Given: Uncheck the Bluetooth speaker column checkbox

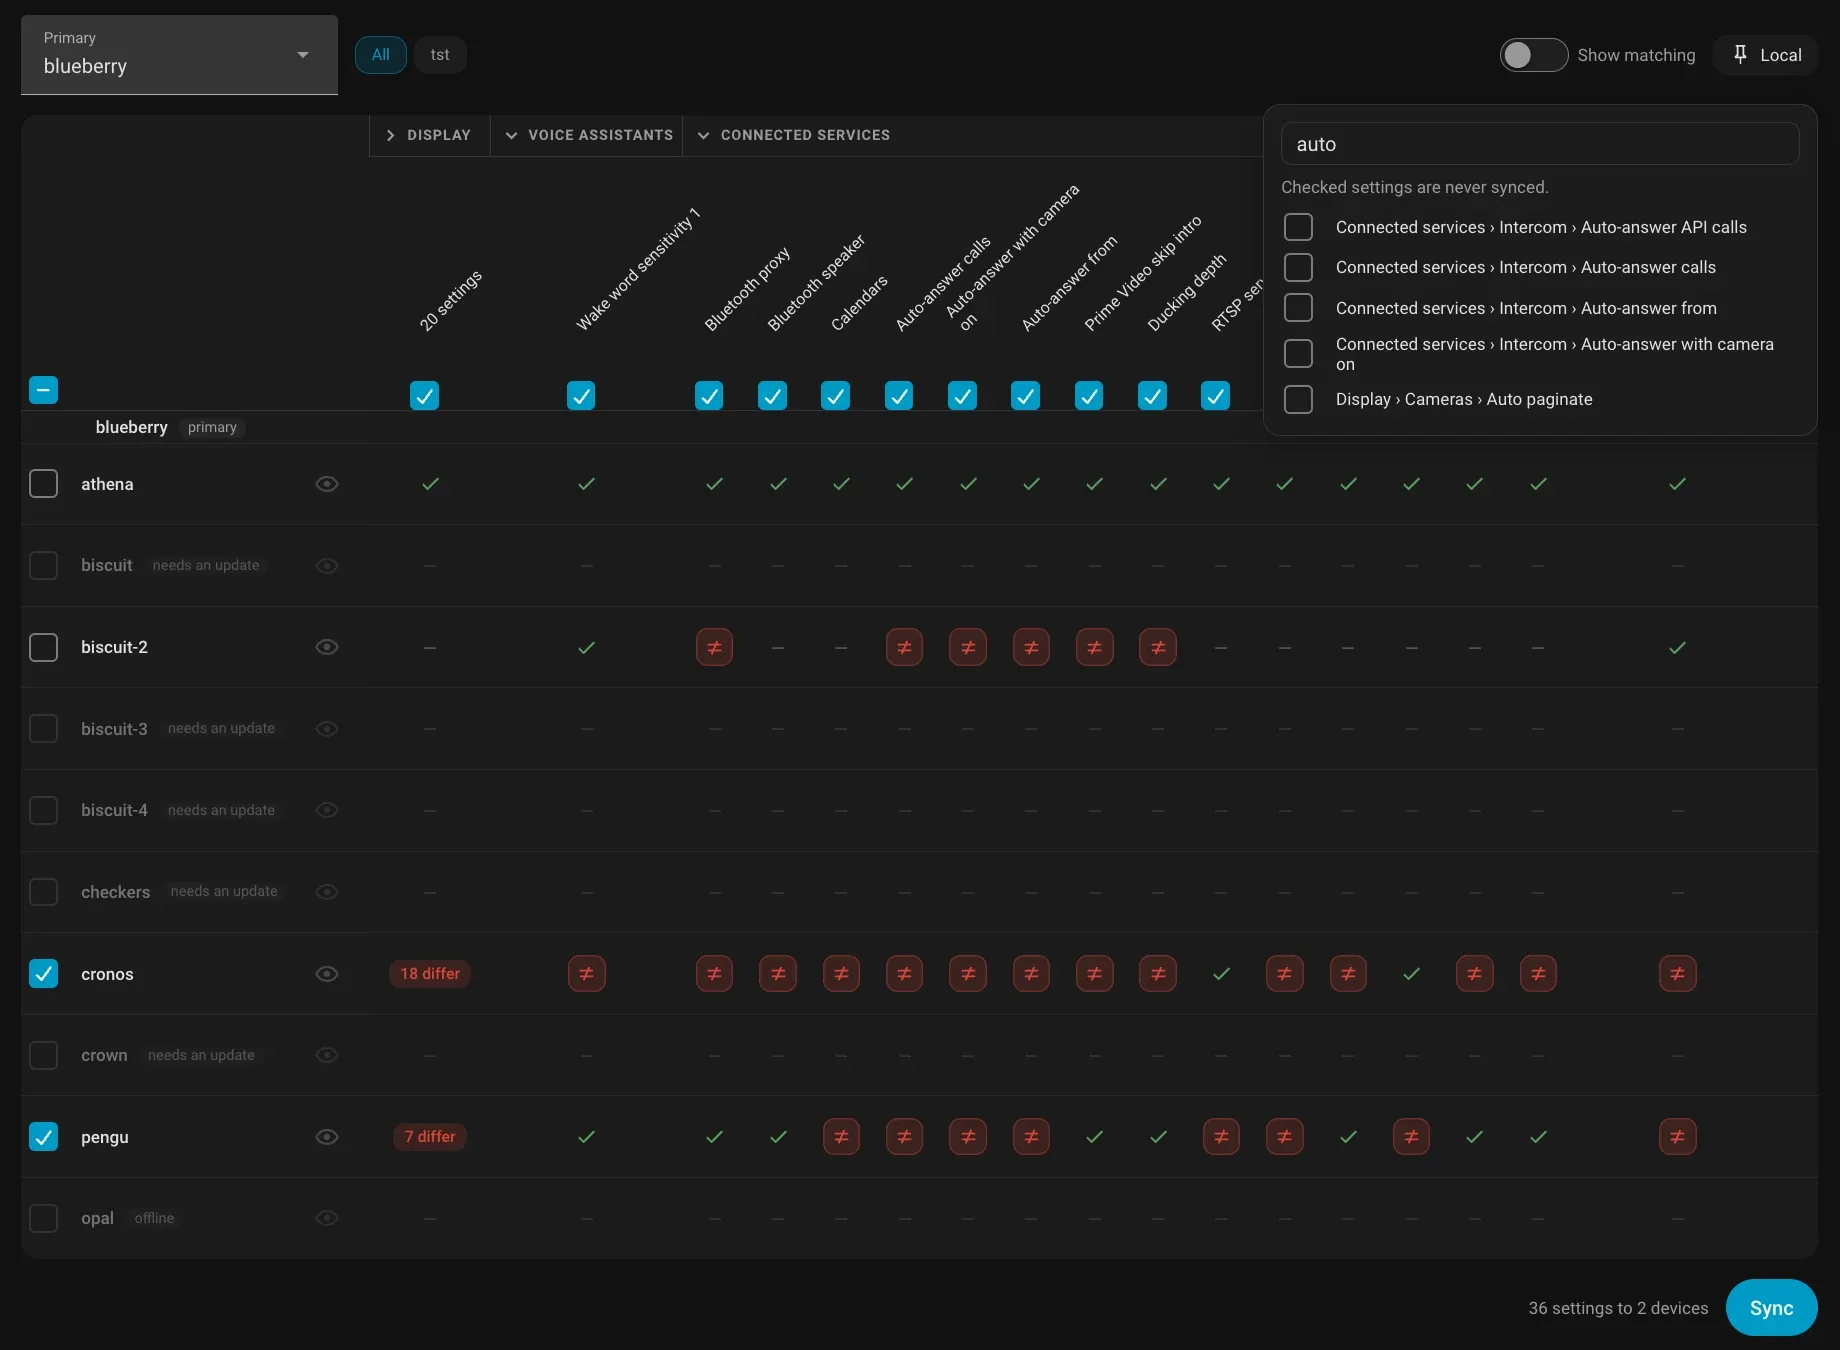Looking at the screenshot, I should pos(772,396).
